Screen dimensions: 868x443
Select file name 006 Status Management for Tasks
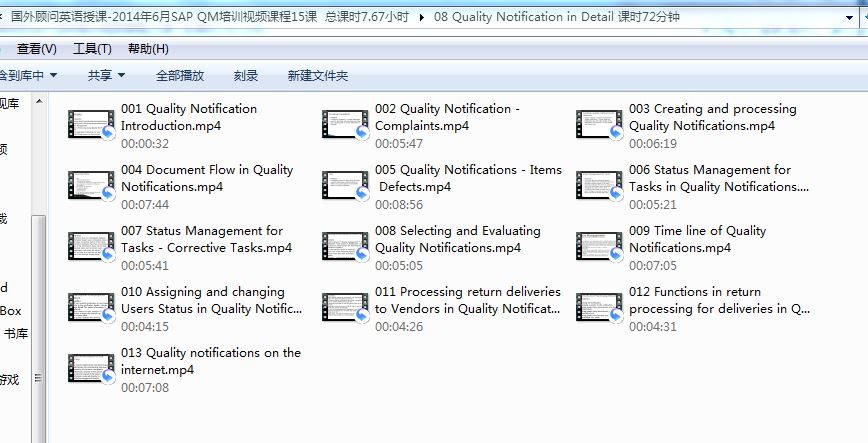[x=719, y=178]
